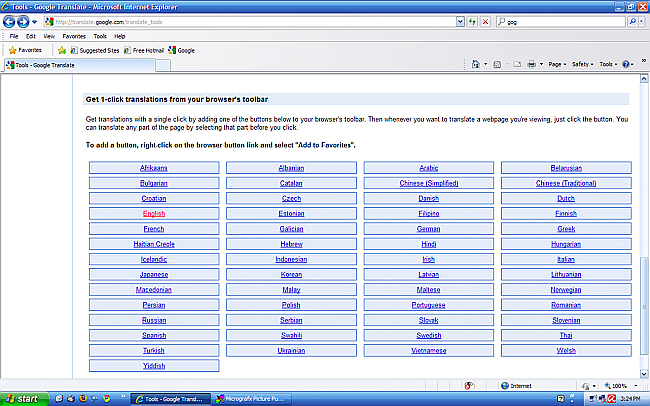Open the Tools command bar menu

[x=608, y=64]
